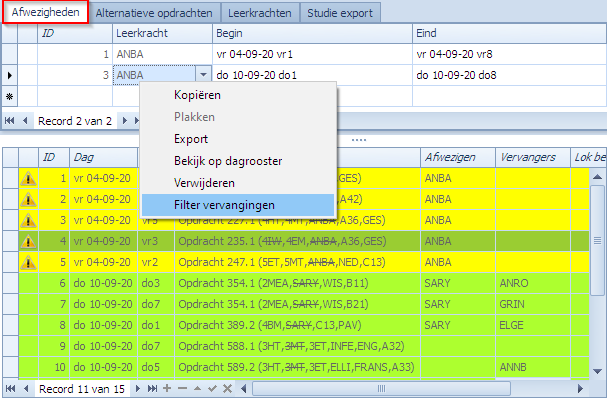The image size is (607, 398).
Task: Jump to last record in lower navigator
Action: (x=153, y=388)
